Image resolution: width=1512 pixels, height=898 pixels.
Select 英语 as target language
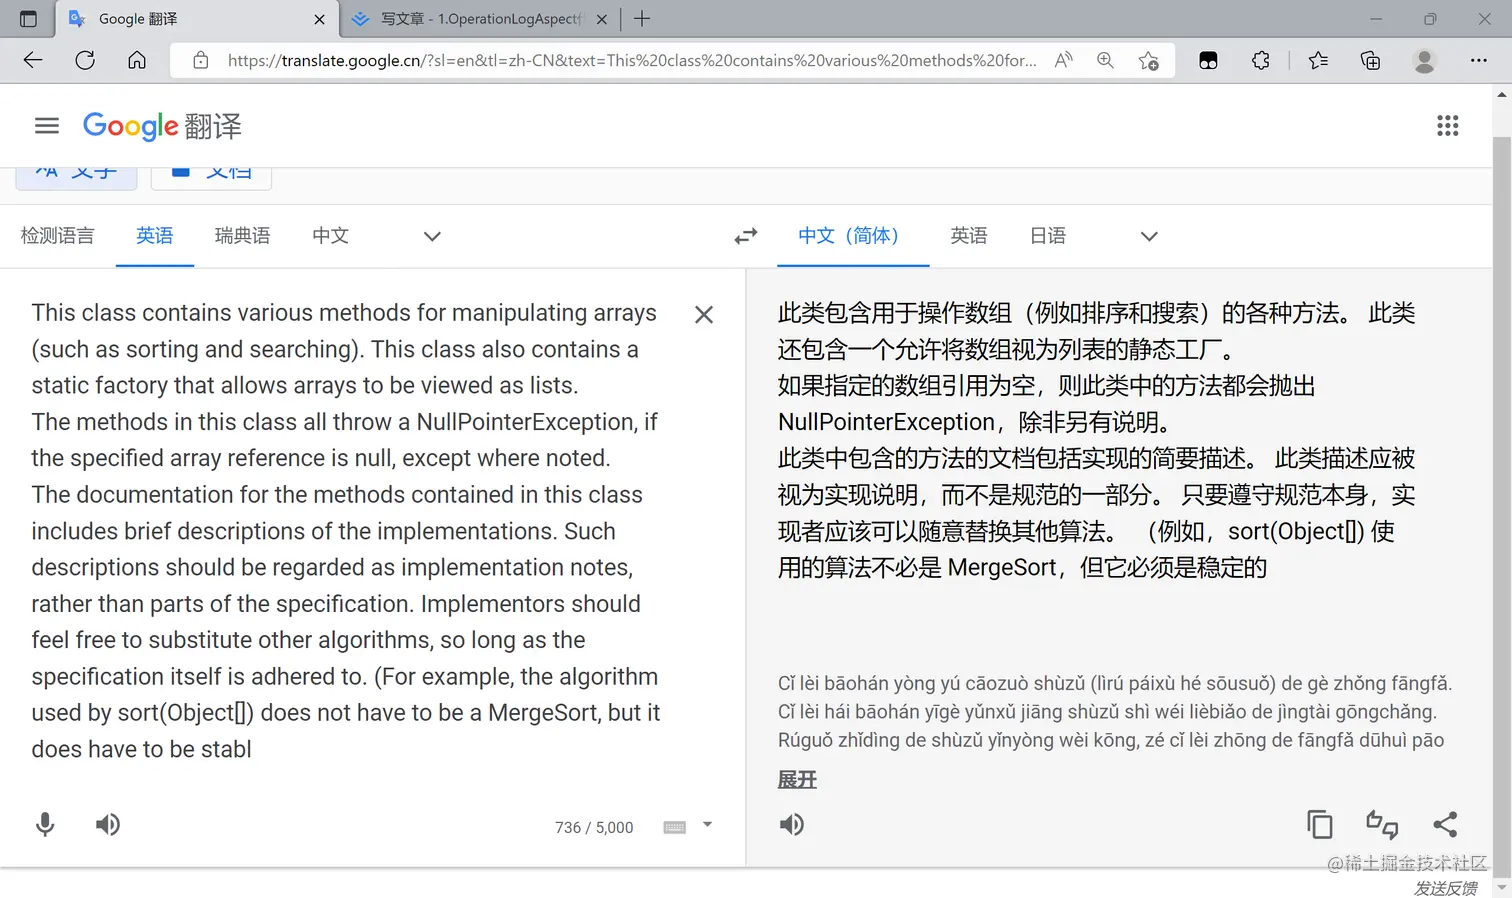(x=969, y=236)
